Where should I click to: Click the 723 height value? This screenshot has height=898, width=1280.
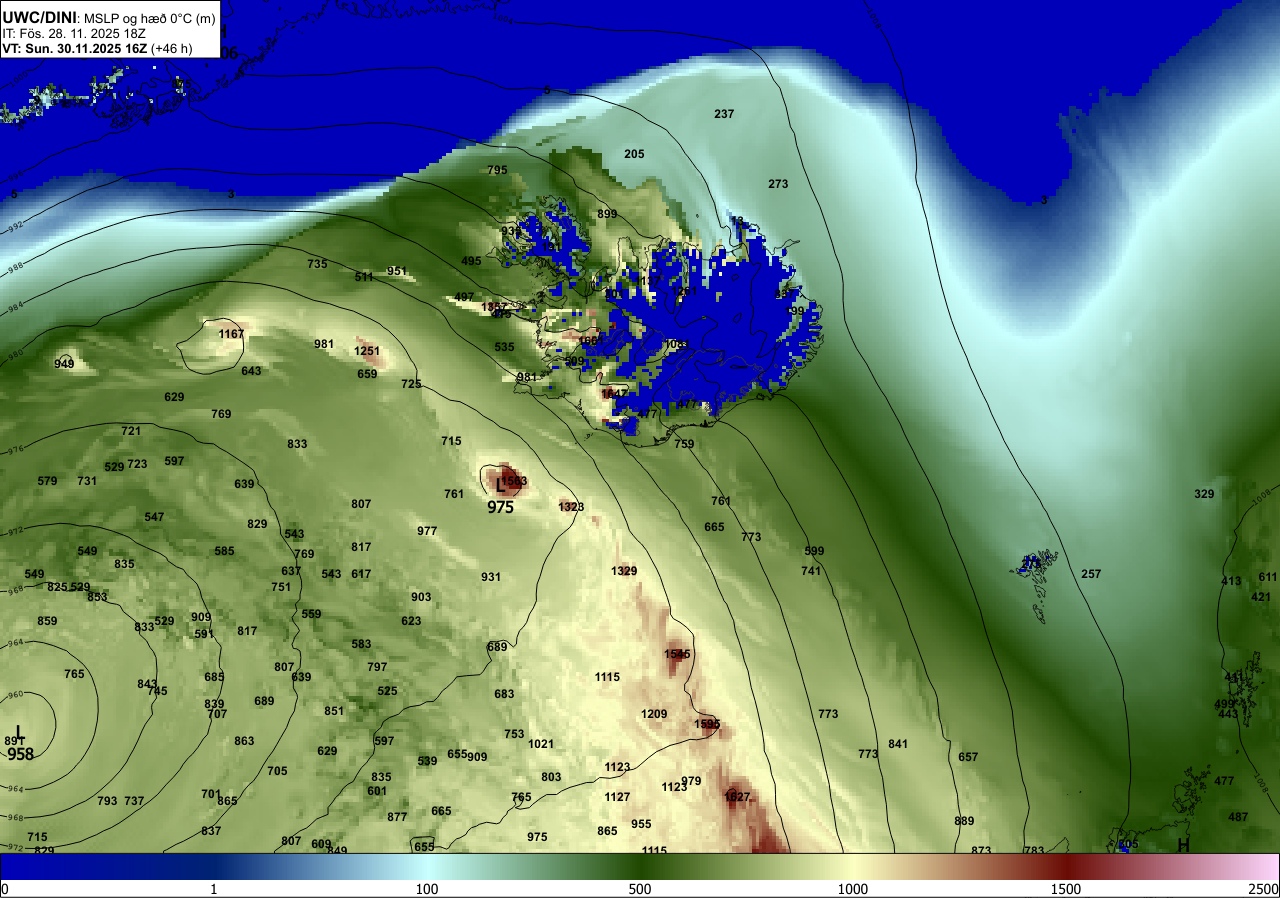point(137,464)
